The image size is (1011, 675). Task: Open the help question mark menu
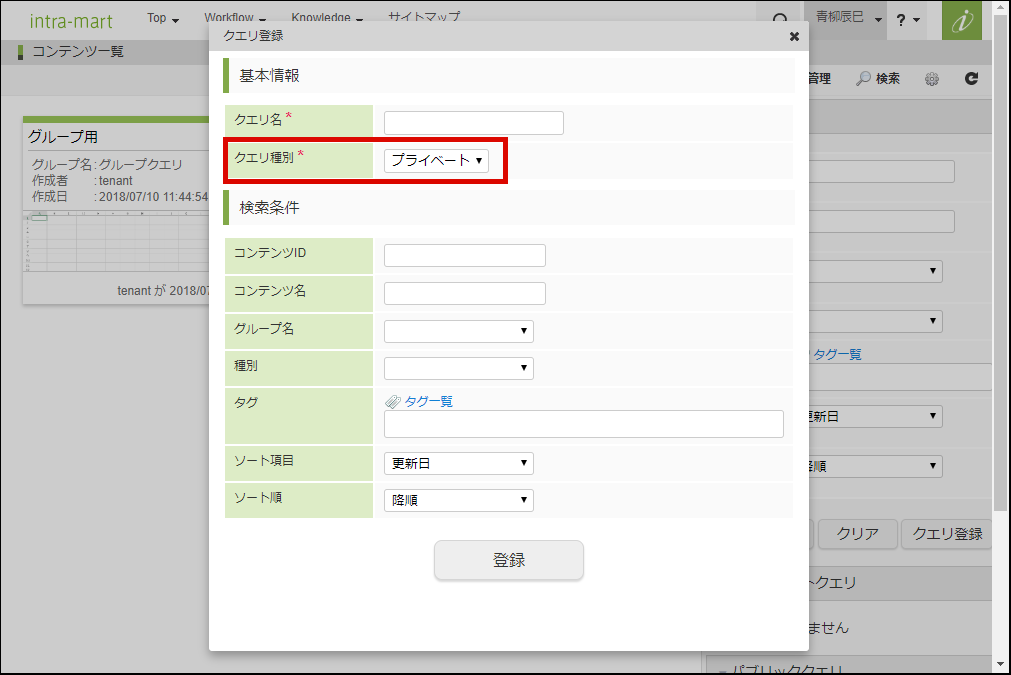click(x=907, y=20)
